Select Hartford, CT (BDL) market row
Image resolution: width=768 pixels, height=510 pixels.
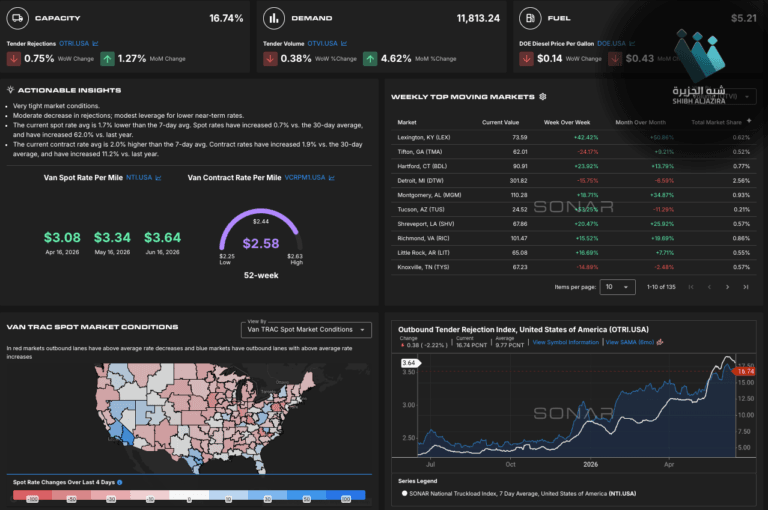[x=574, y=166]
